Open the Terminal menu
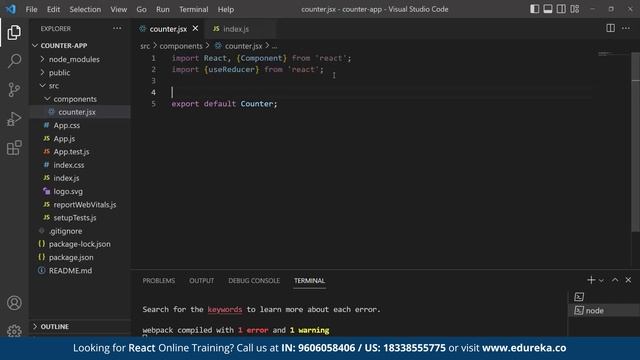The height and width of the screenshot is (360, 640). pos(193,9)
